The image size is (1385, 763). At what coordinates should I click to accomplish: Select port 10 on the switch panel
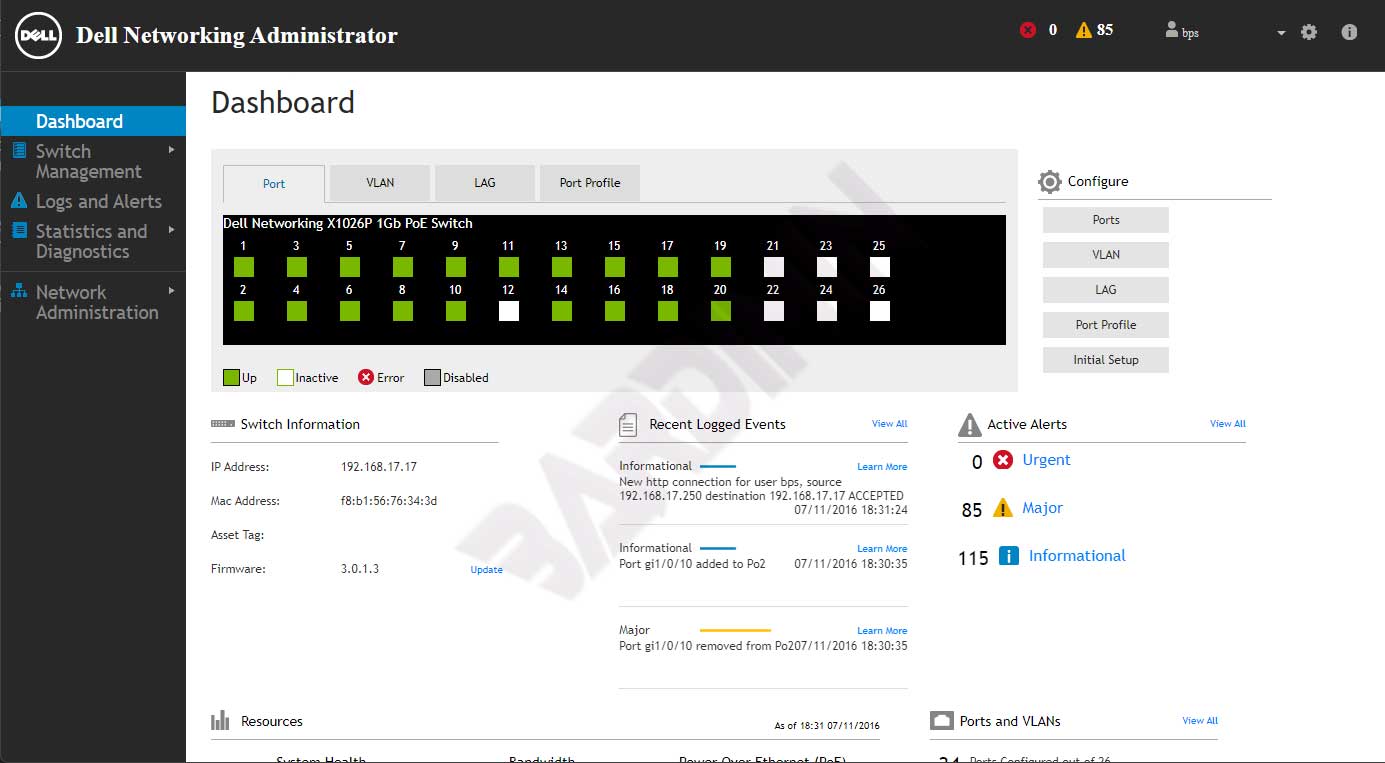tap(456, 311)
